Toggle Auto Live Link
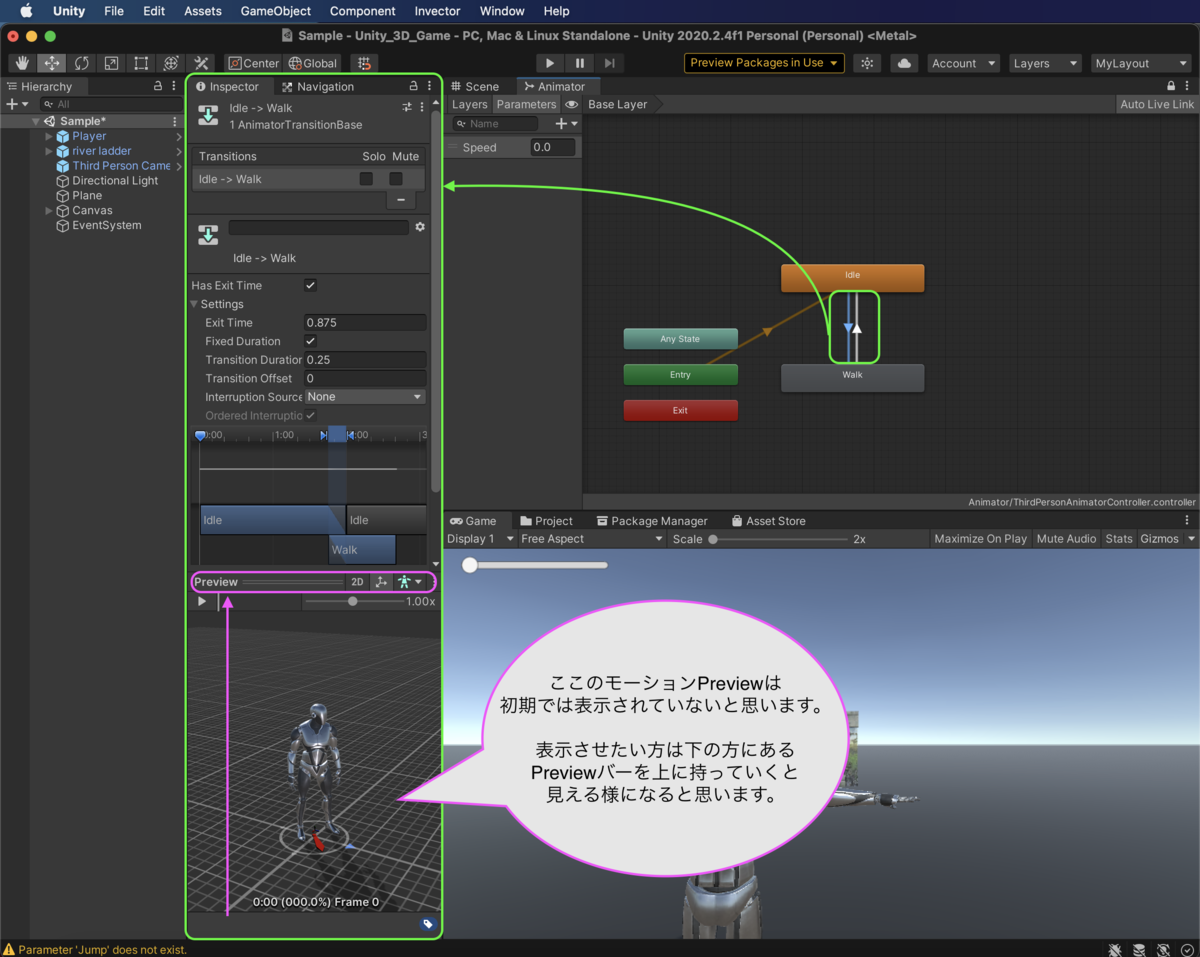Viewport: 1200px width, 957px height. (x=1156, y=104)
